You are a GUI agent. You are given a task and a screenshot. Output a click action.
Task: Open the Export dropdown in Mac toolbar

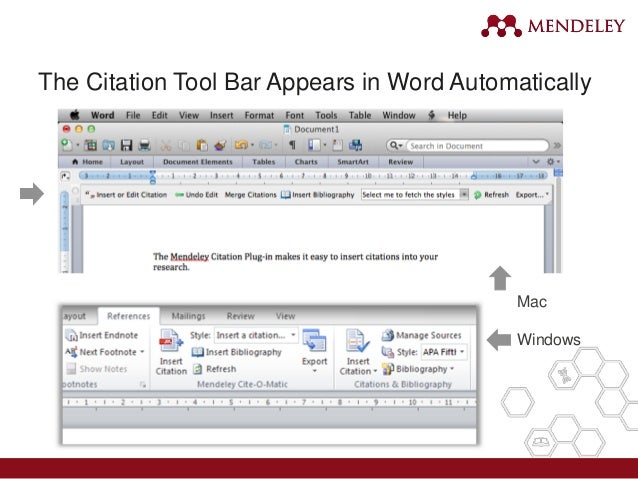[532, 195]
